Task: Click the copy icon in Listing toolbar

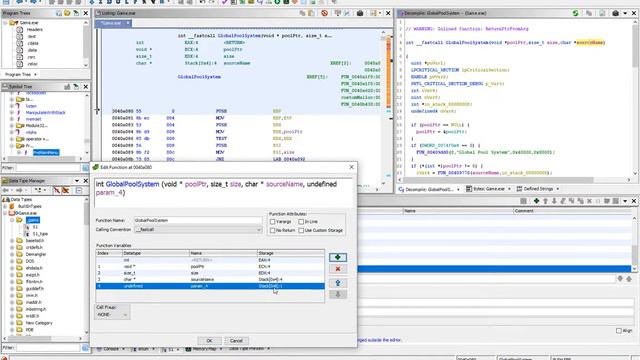Action: coord(302,13)
